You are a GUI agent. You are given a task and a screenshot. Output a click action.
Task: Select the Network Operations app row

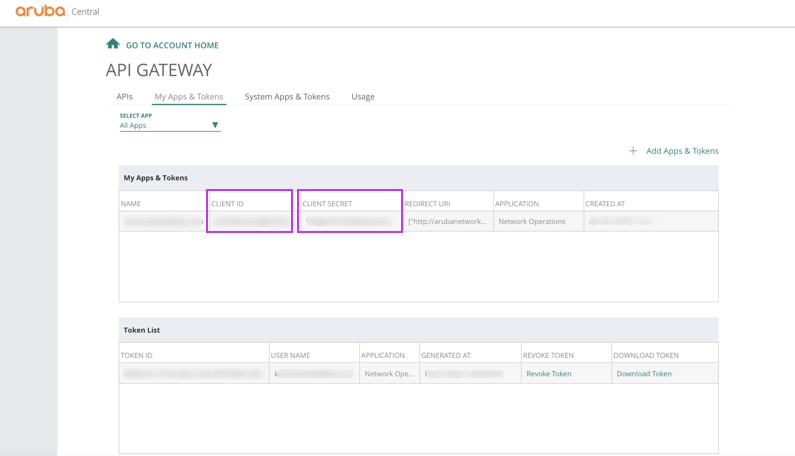click(532, 222)
